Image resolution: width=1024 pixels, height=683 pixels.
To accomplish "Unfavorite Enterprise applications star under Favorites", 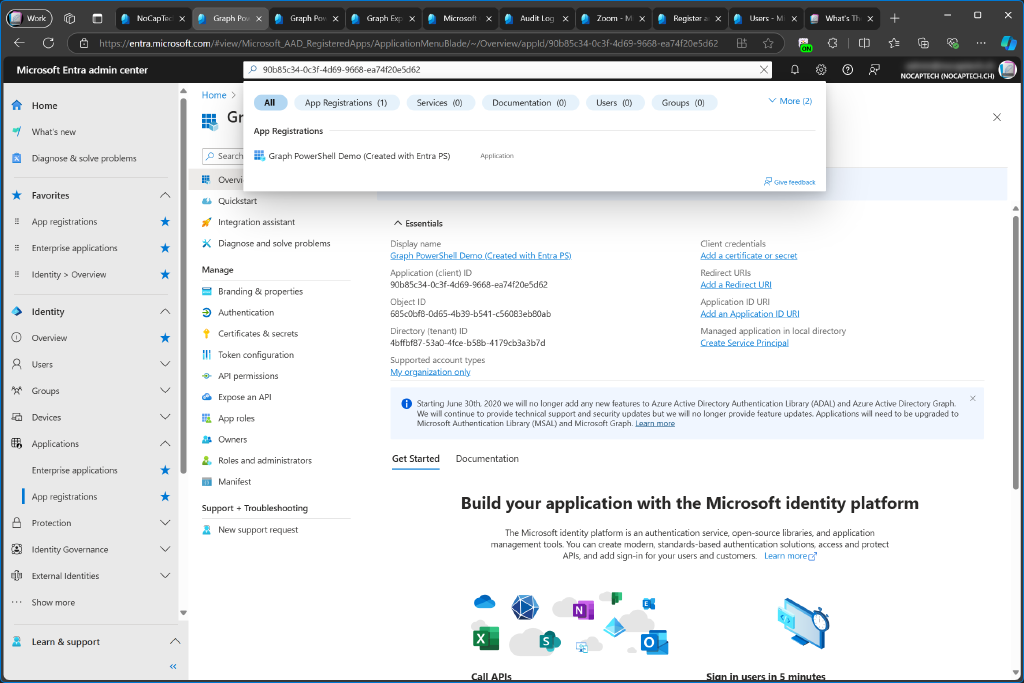I will point(165,248).
